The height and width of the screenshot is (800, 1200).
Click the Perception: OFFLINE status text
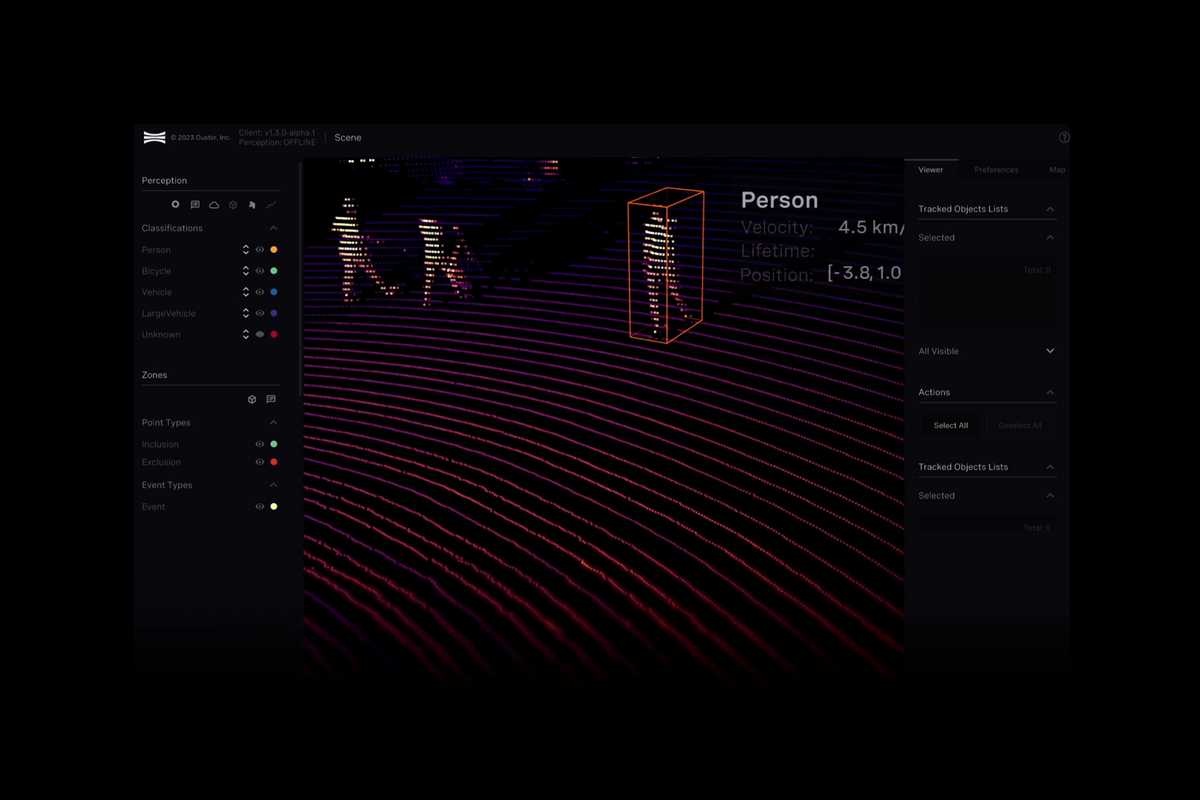click(x=277, y=143)
